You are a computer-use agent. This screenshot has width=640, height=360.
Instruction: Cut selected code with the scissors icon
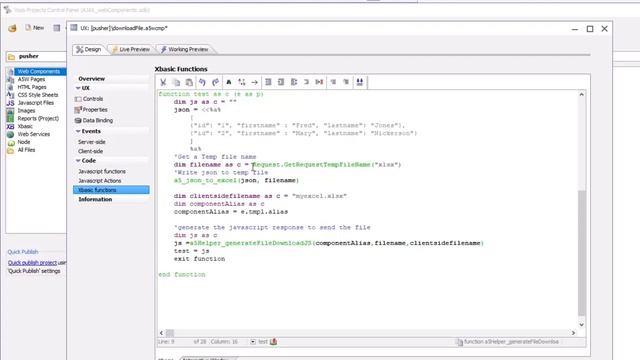(163, 82)
